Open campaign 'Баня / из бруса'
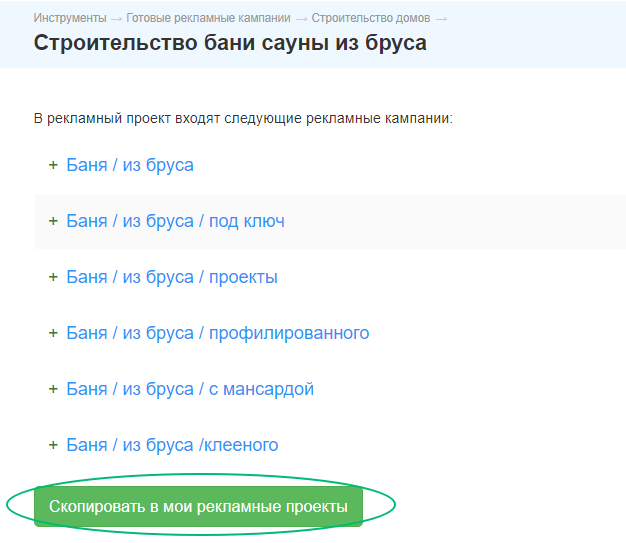The width and height of the screenshot is (626, 543). pyautogui.click(x=130, y=165)
